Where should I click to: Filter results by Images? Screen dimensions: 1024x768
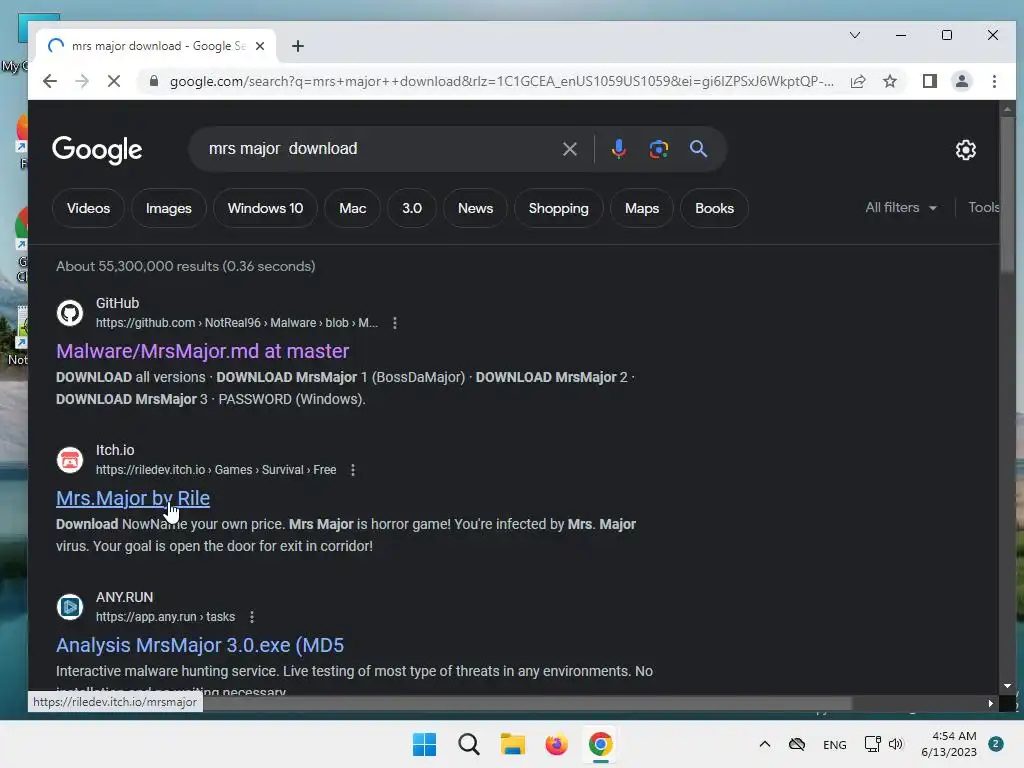pyautogui.click(x=168, y=208)
